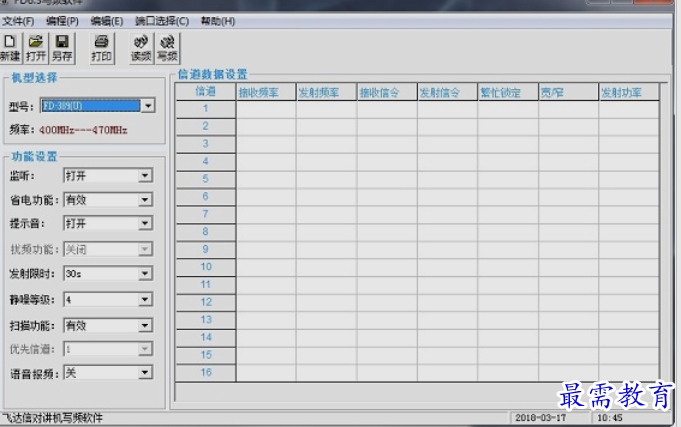
Task: Open the 编程(P) menu
Action: click(62, 21)
